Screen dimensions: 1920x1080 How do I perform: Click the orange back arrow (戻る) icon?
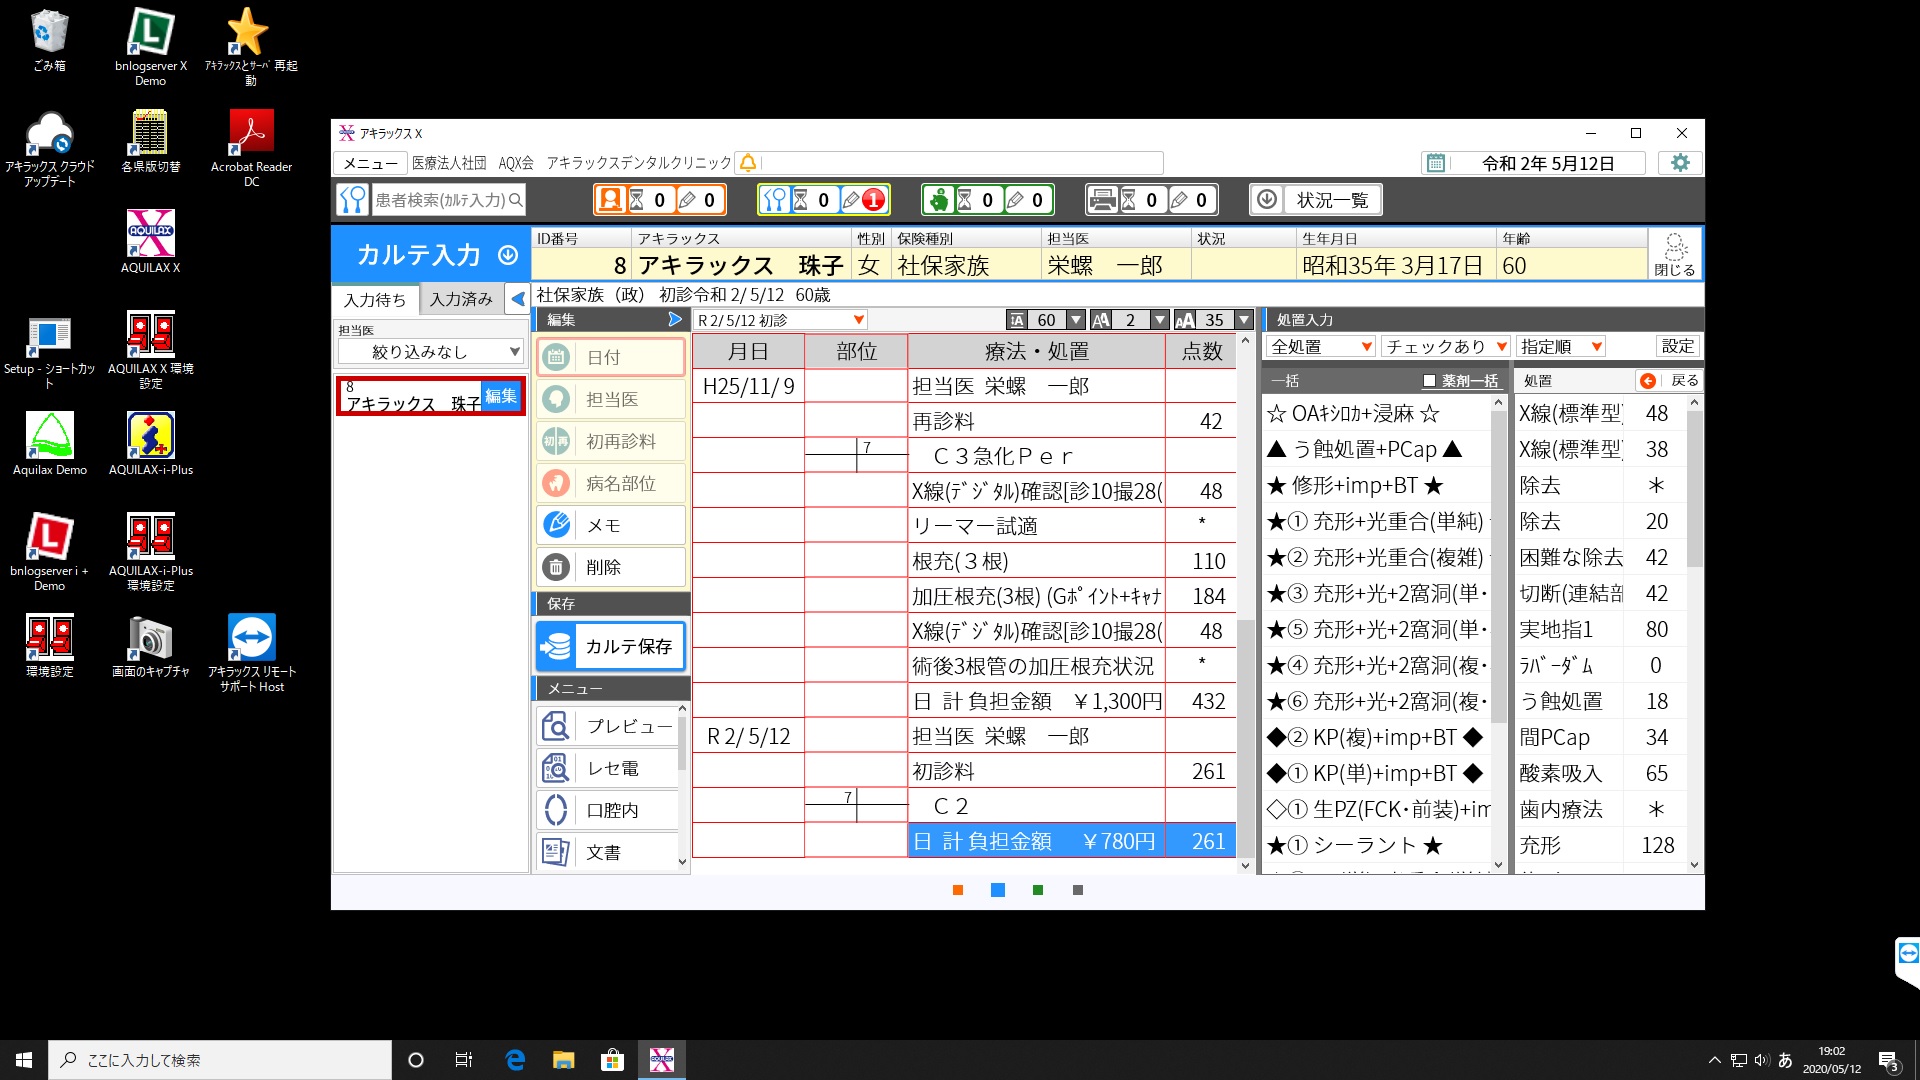1648,381
